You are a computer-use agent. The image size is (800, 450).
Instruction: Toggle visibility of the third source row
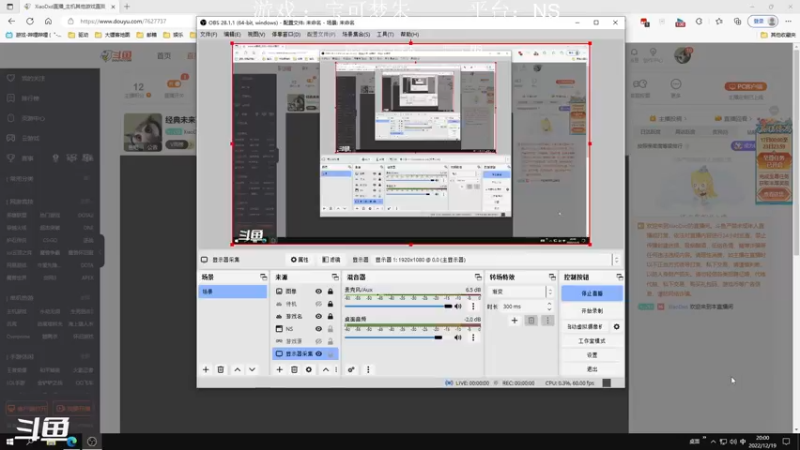point(318,316)
